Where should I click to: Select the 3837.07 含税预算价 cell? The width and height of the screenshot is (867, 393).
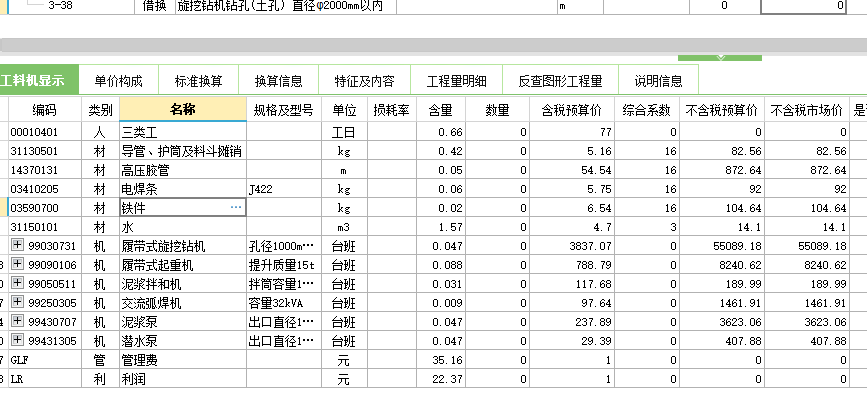pos(572,245)
